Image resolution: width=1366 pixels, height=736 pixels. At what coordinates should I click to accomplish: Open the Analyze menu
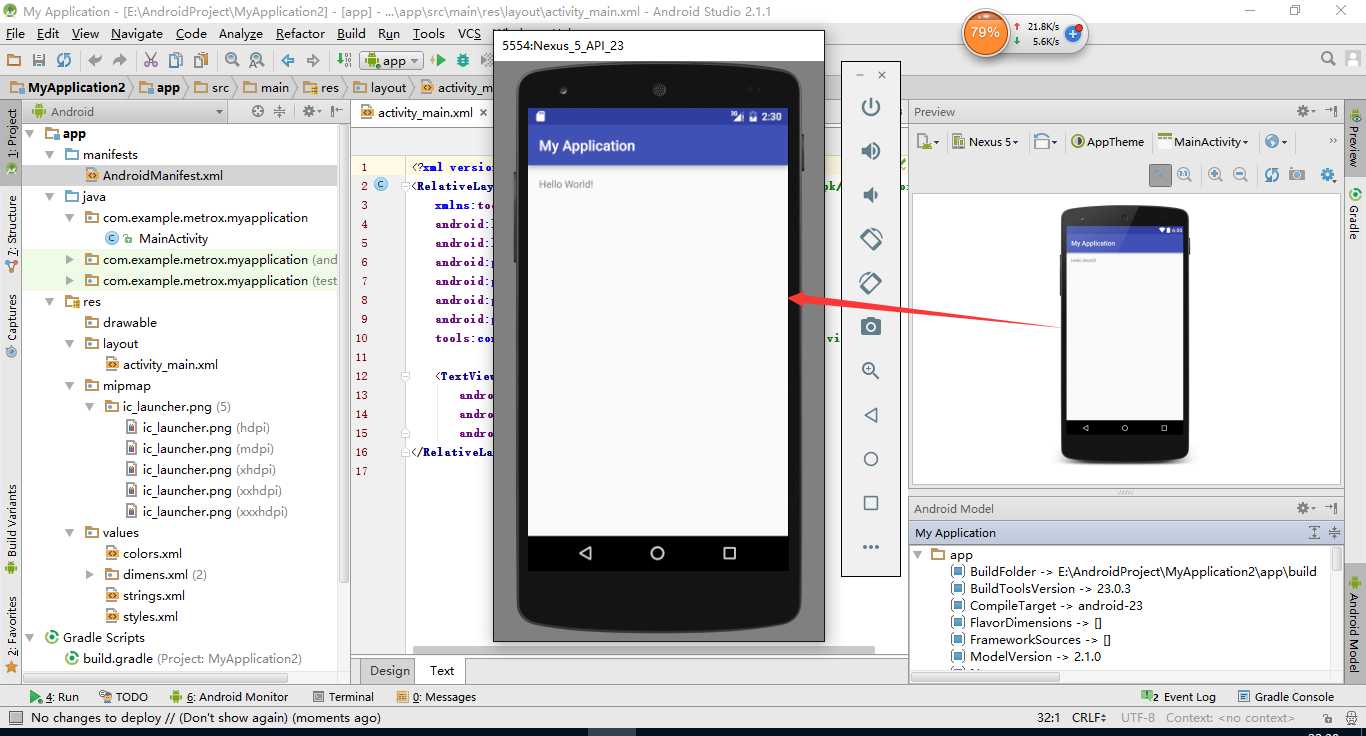point(241,33)
